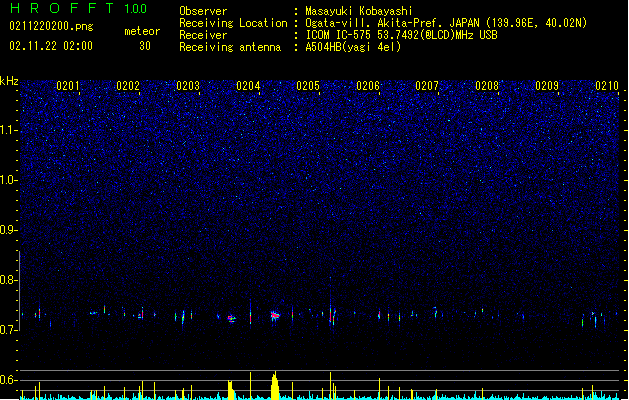Click the 0203 time marker
Image resolution: width=629 pixels, height=400 pixels.
[x=188, y=86]
